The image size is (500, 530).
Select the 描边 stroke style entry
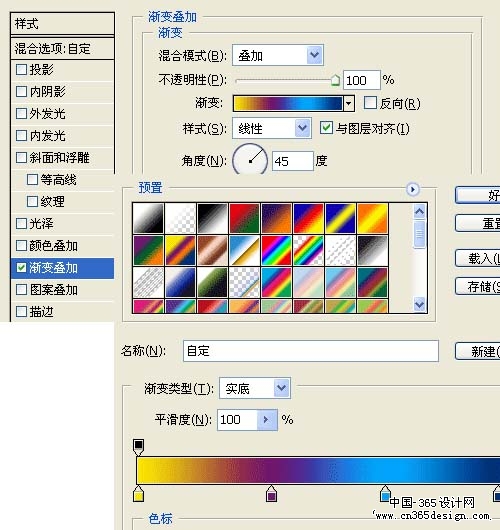tap(63, 311)
